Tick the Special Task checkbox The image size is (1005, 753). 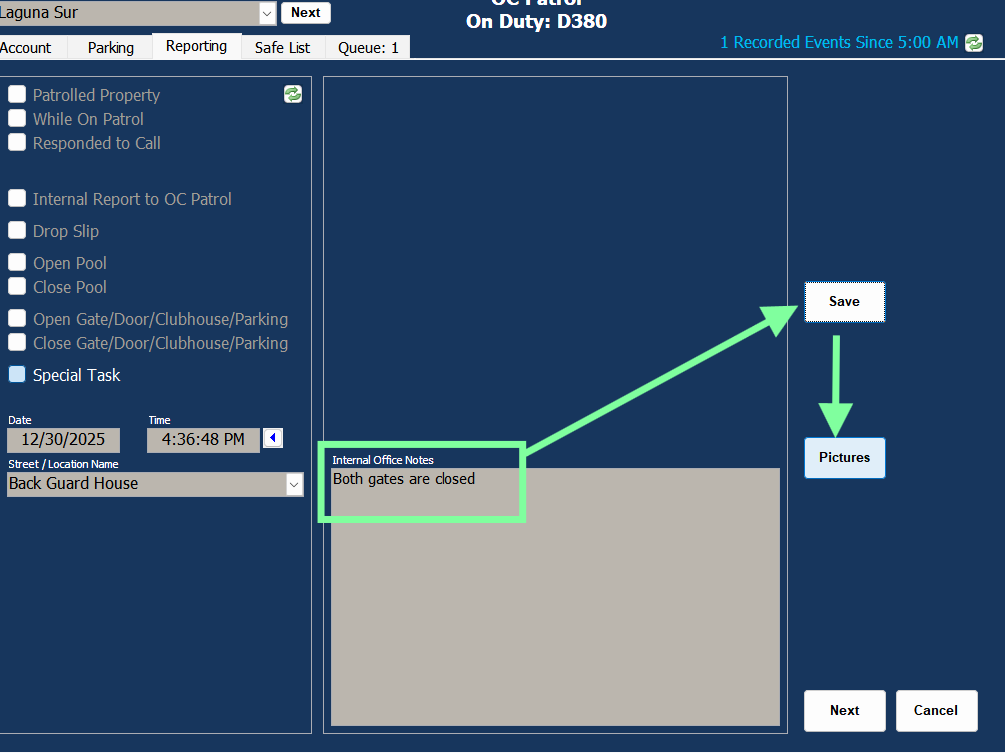click(17, 375)
